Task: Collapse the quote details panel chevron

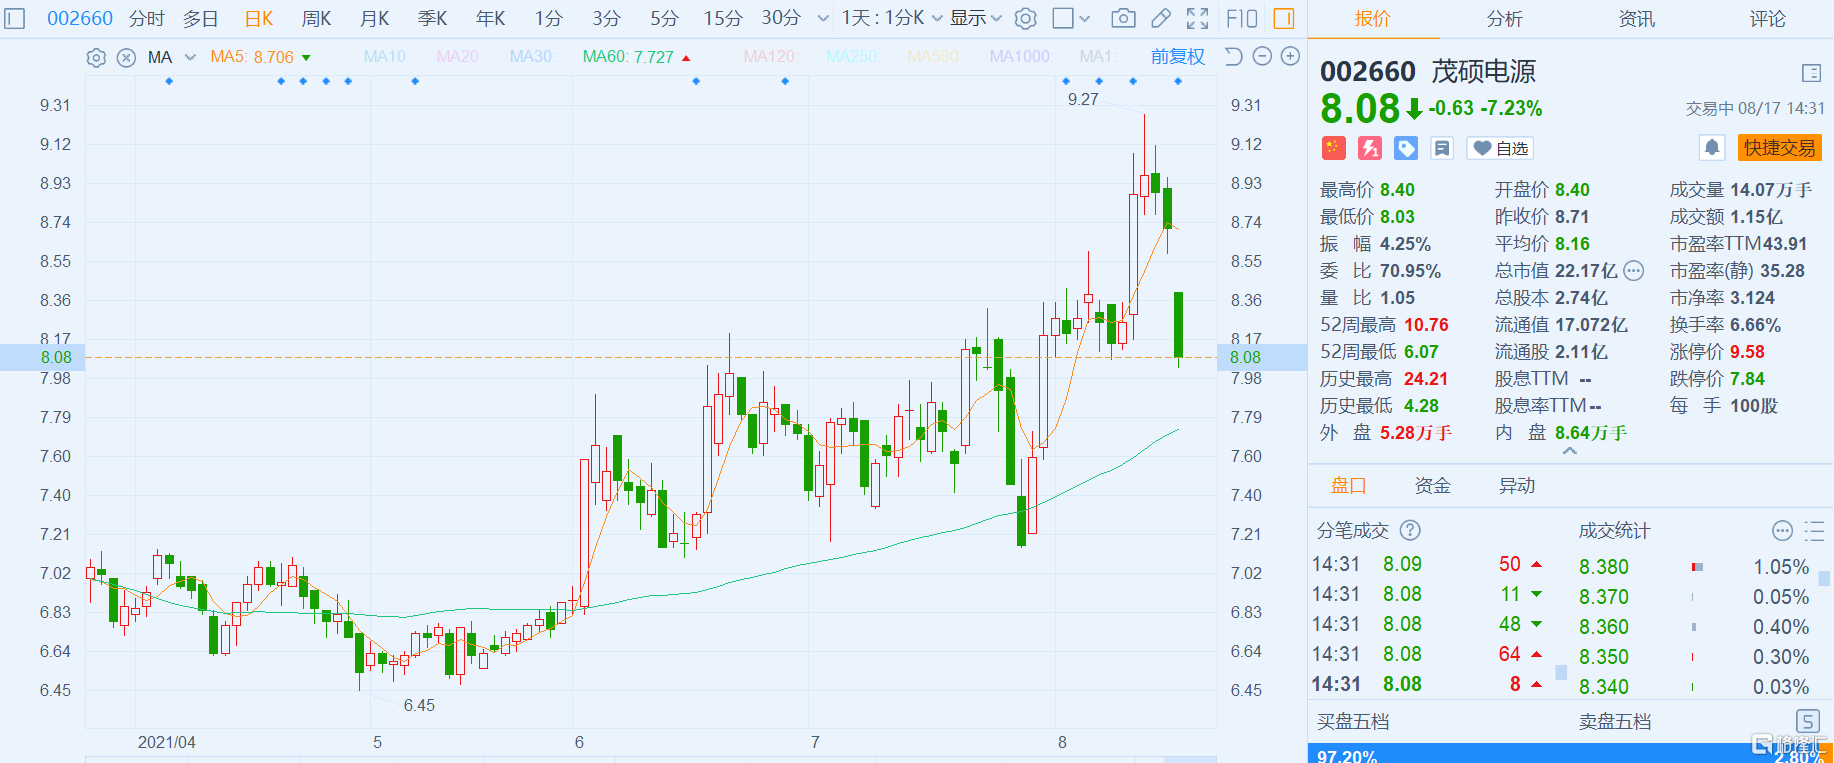Action: (1570, 452)
